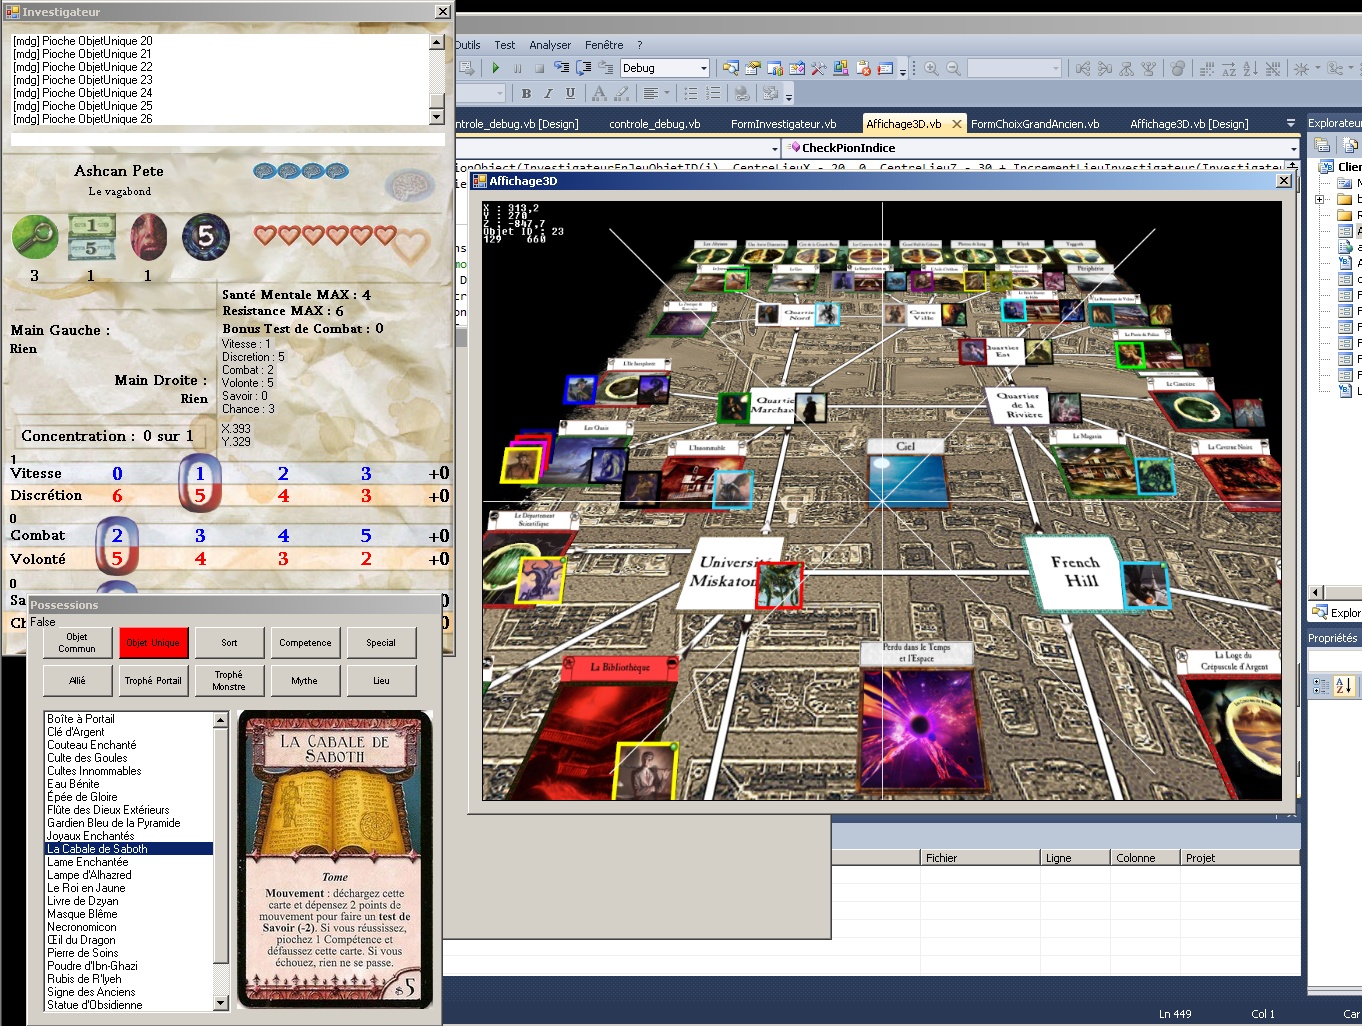Open the Analyser menu

[x=550, y=45]
